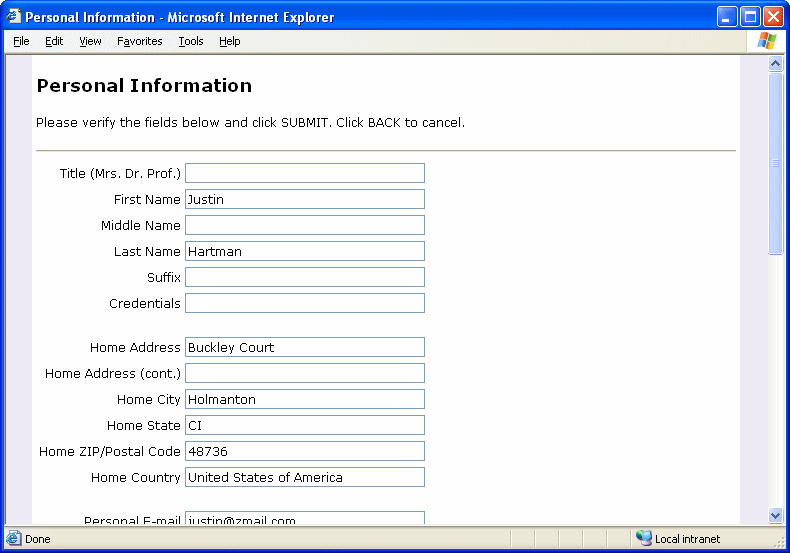
Task: Click the scroll up arrow on scrollbar
Action: coord(775,64)
